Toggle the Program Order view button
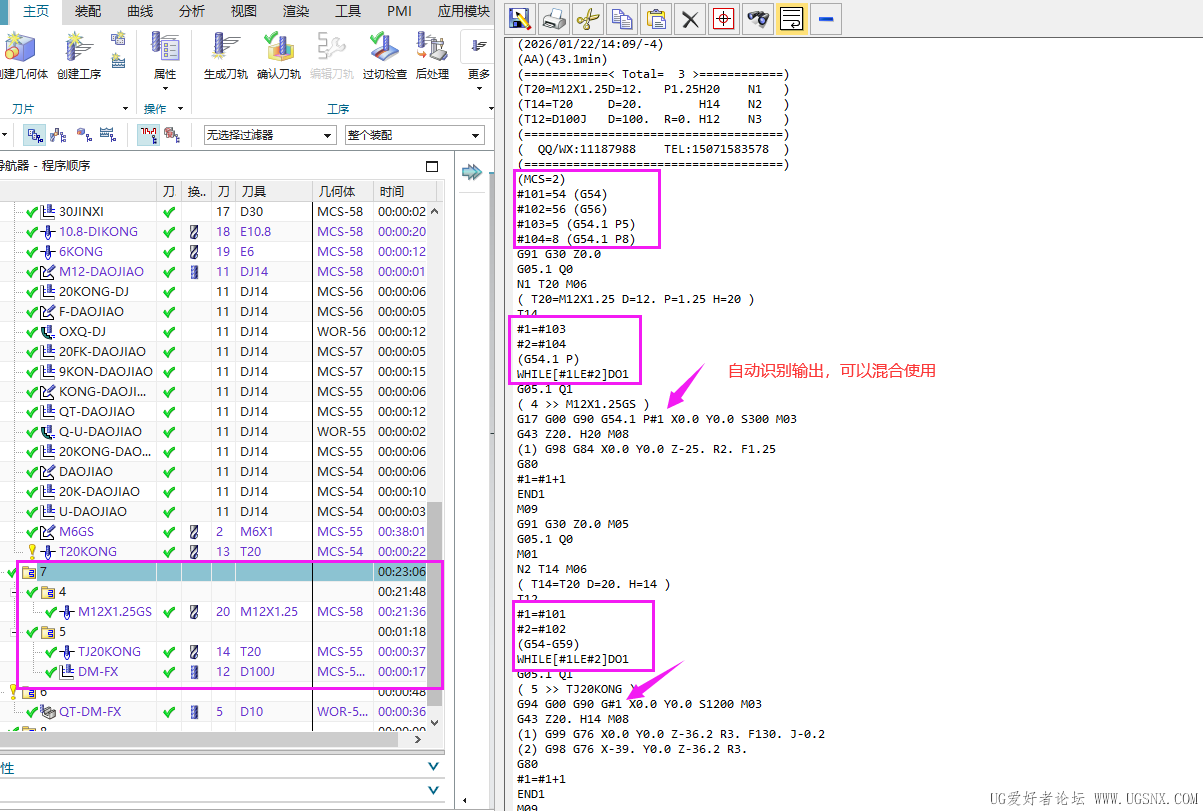This screenshot has height=811, width=1203. 35,135
